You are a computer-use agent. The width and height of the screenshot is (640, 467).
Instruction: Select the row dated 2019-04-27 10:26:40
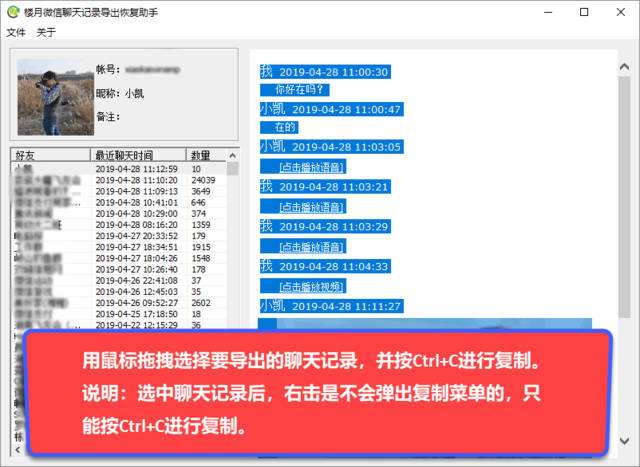(x=118, y=269)
